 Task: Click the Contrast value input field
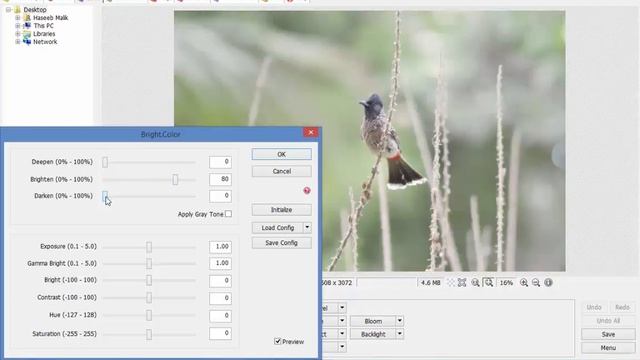pyautogui.click(x=220, y=298)
